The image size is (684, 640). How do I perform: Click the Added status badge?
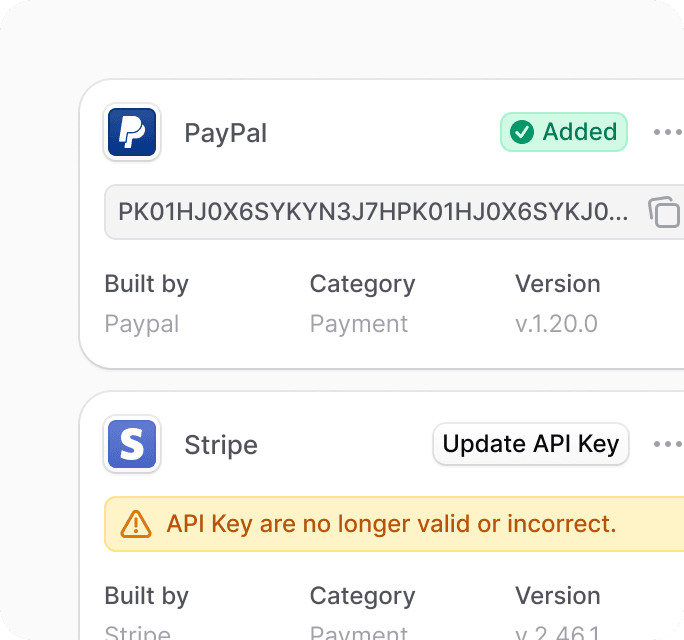coord(564,132)
